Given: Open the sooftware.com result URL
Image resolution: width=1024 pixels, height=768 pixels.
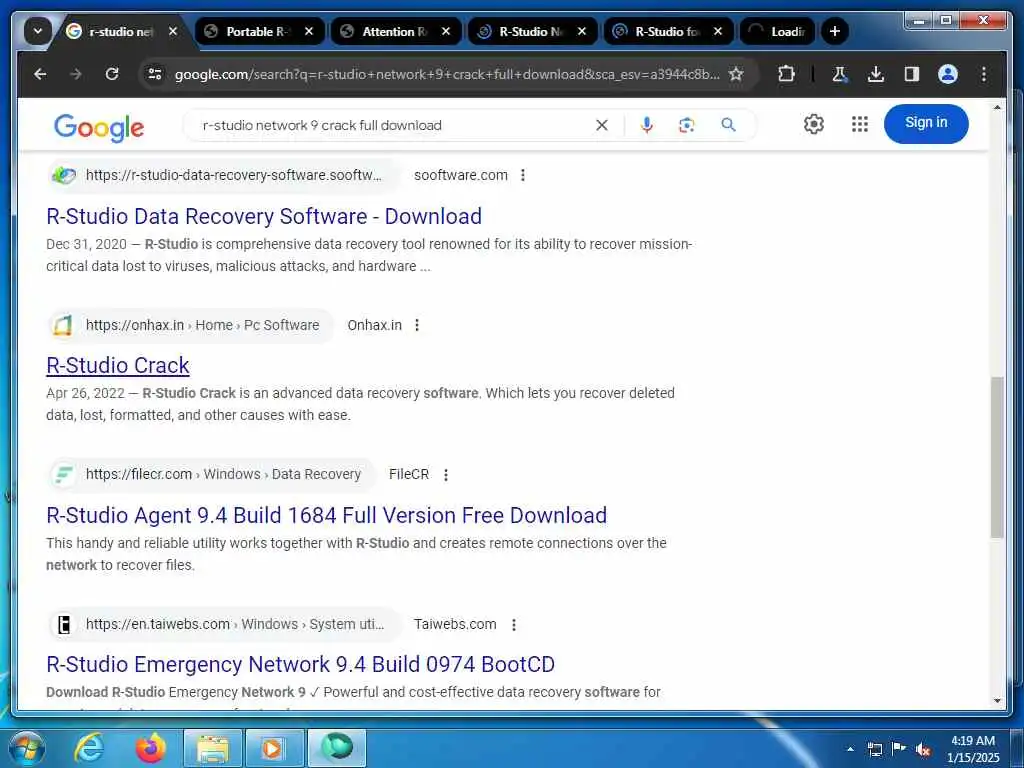Looking at the screenshot, I should click(233, 175).
